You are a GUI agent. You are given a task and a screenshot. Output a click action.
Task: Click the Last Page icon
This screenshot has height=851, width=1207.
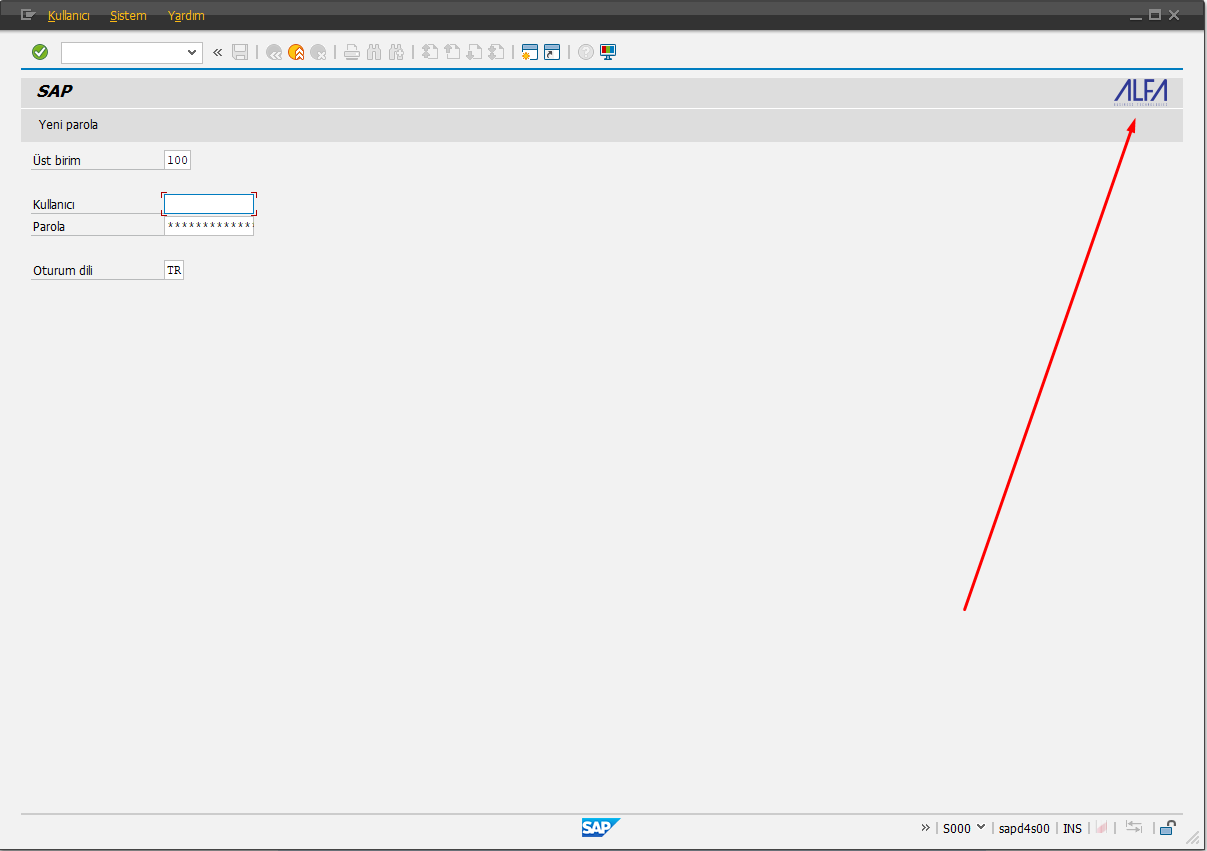[x=496, y=52]
